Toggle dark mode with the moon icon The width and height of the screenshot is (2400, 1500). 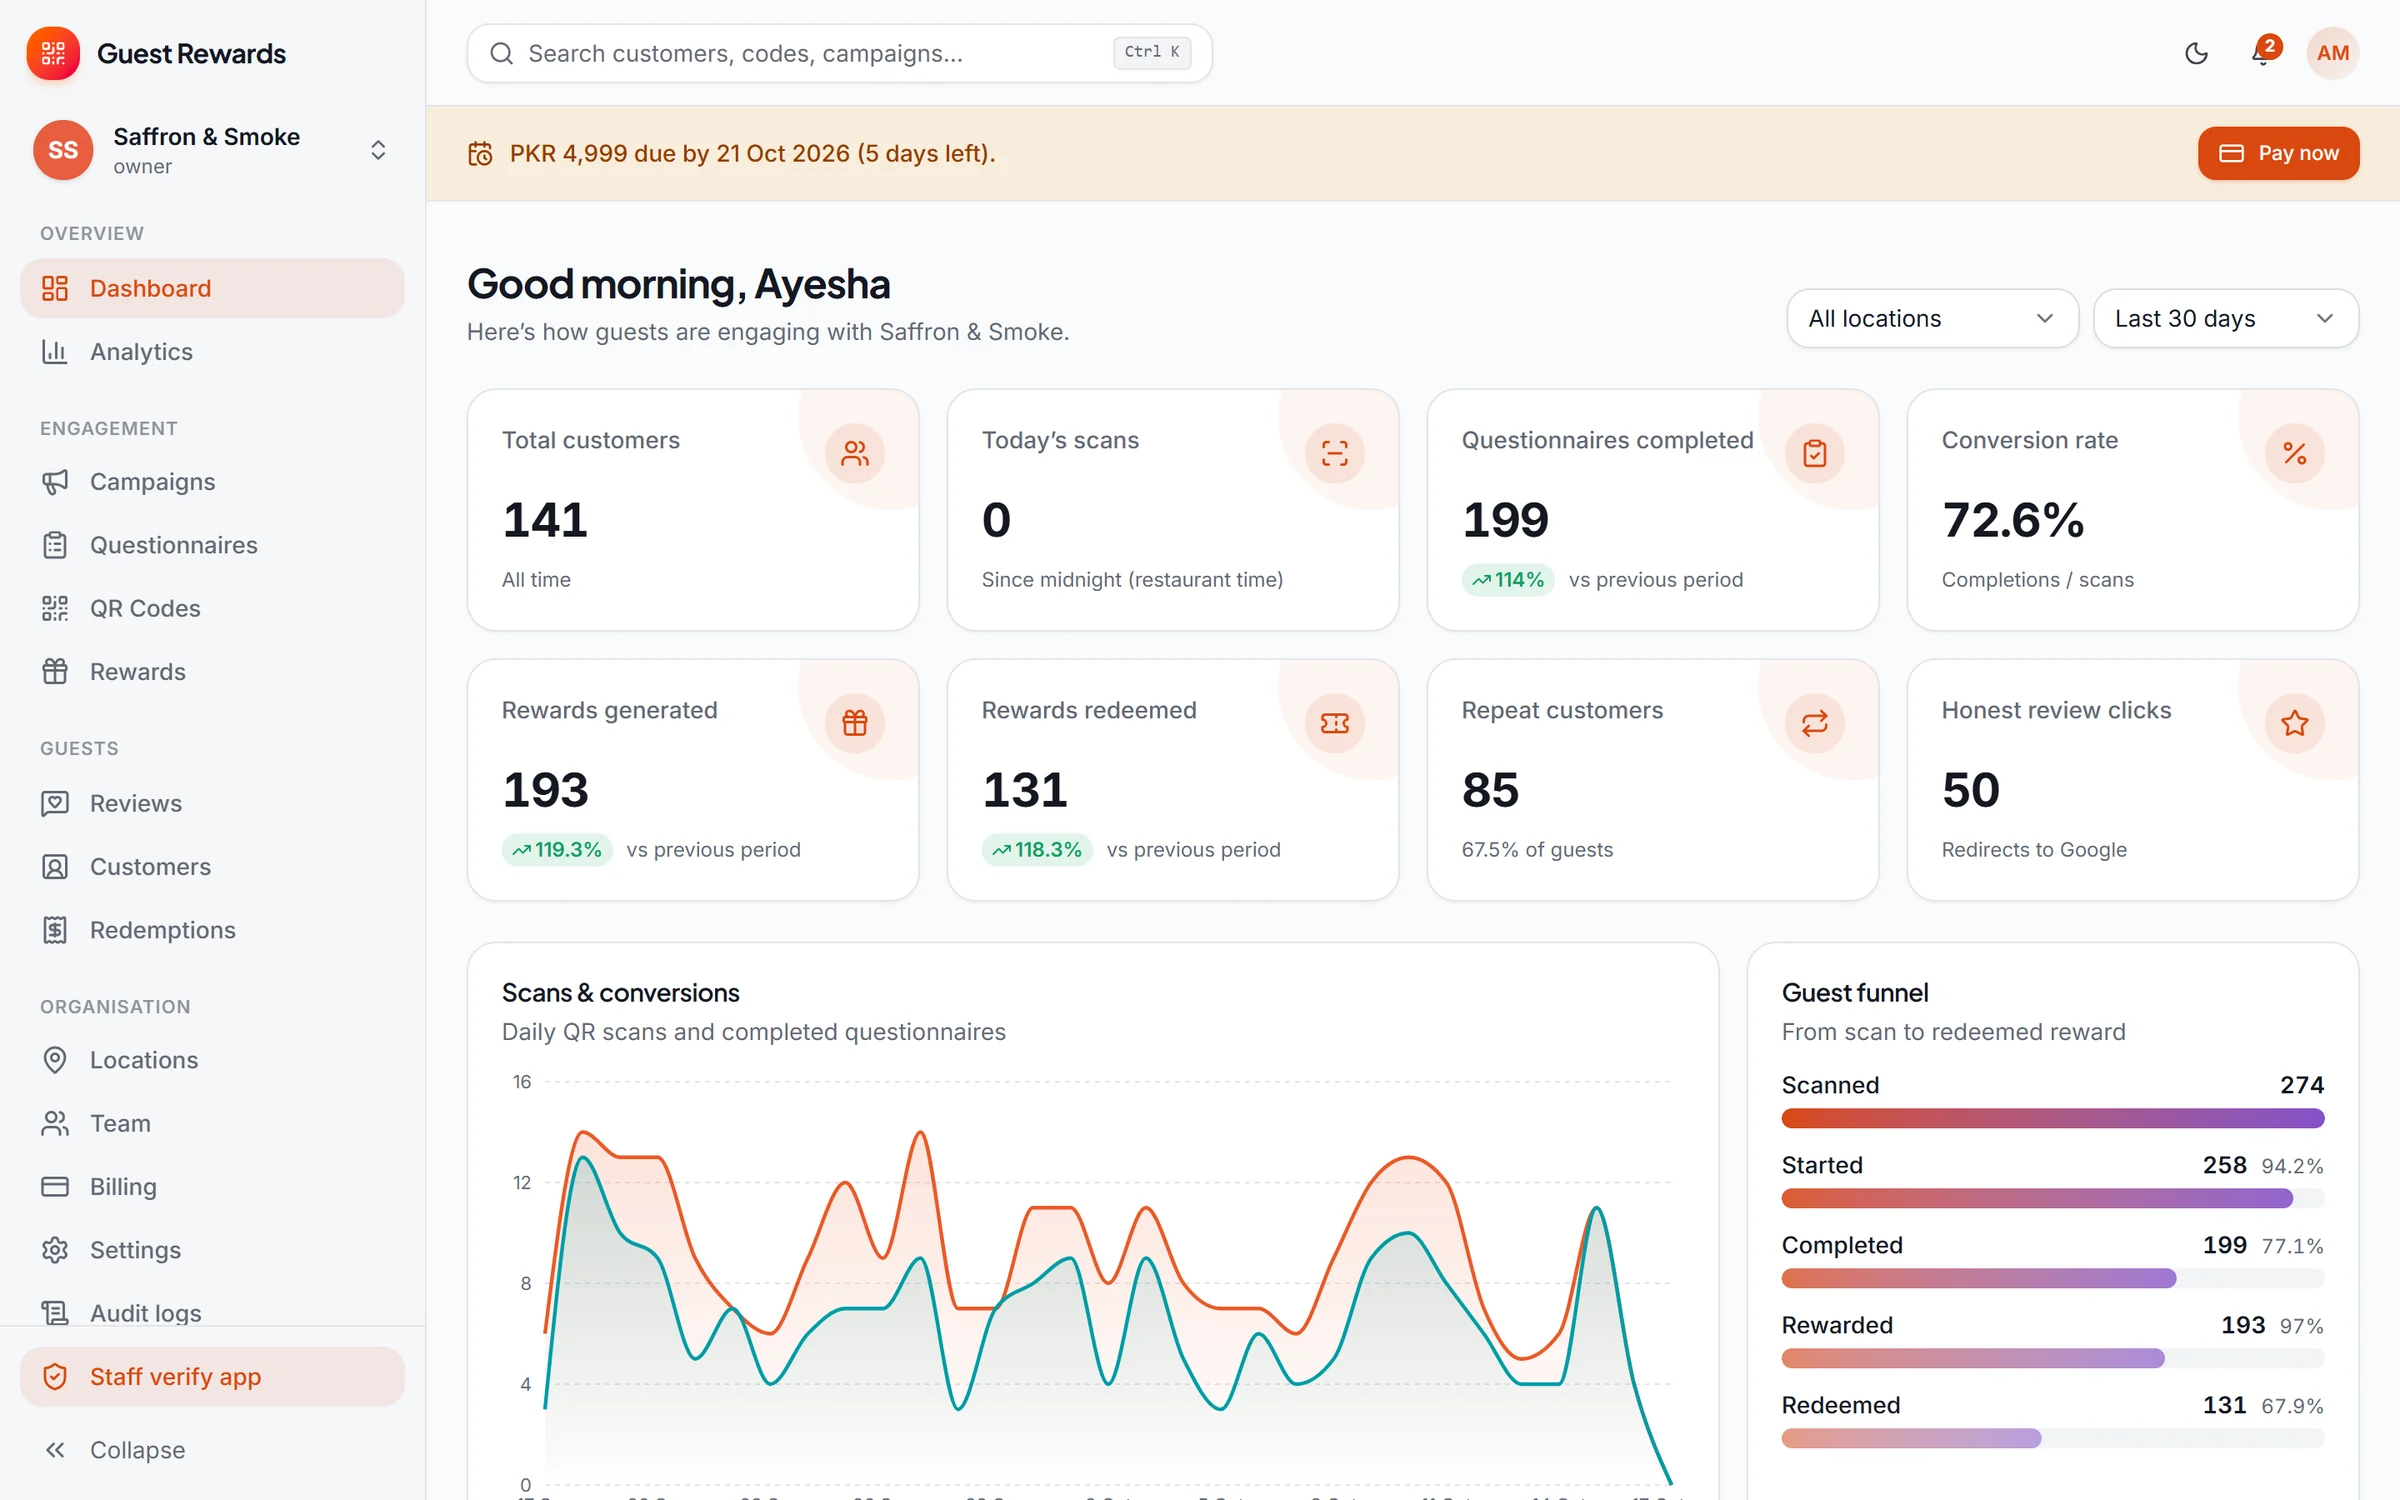pyautogui.click(x=2196, y=53)
